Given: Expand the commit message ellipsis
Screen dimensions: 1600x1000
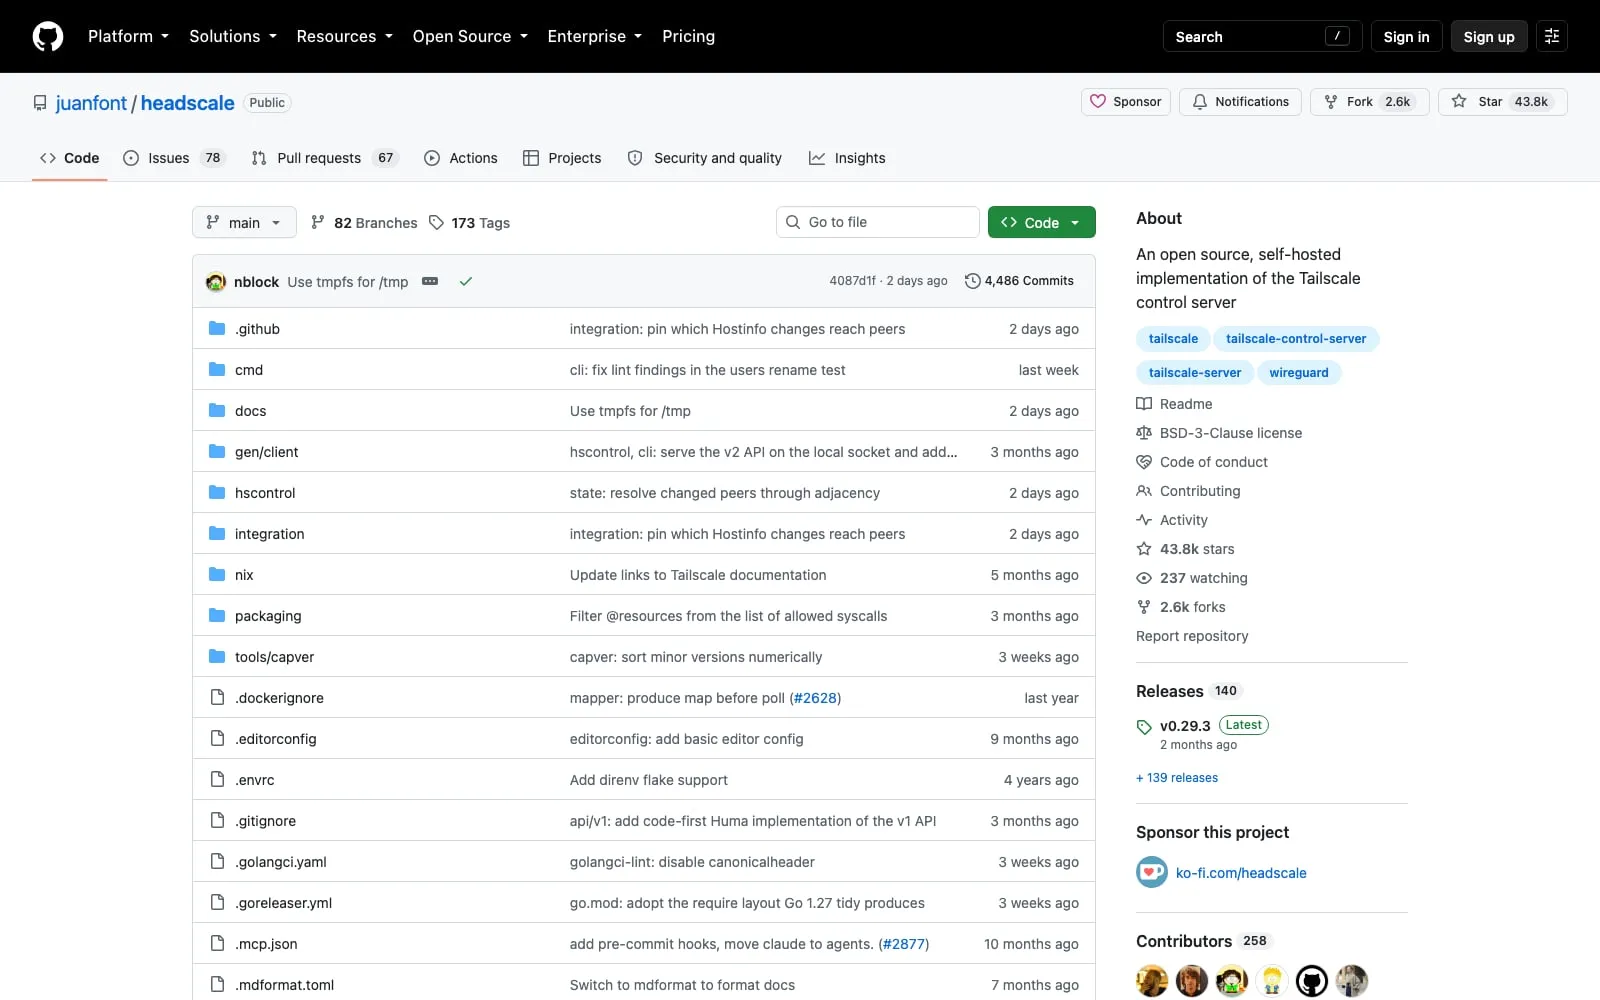Looking at the screenshot, I should click(430, 281).
